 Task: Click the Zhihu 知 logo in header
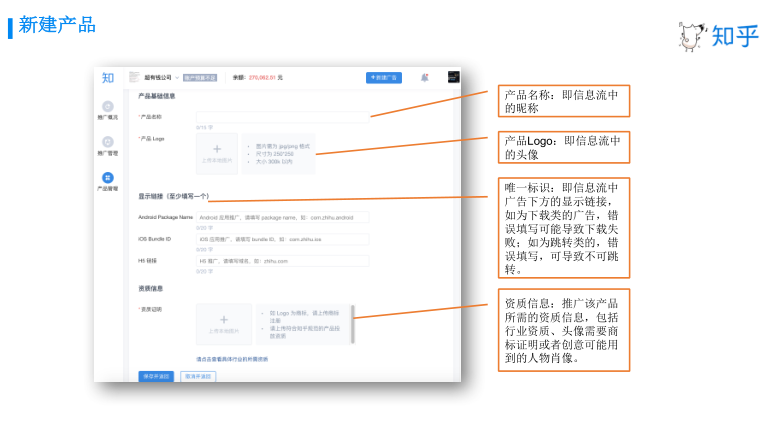point(107,78)
